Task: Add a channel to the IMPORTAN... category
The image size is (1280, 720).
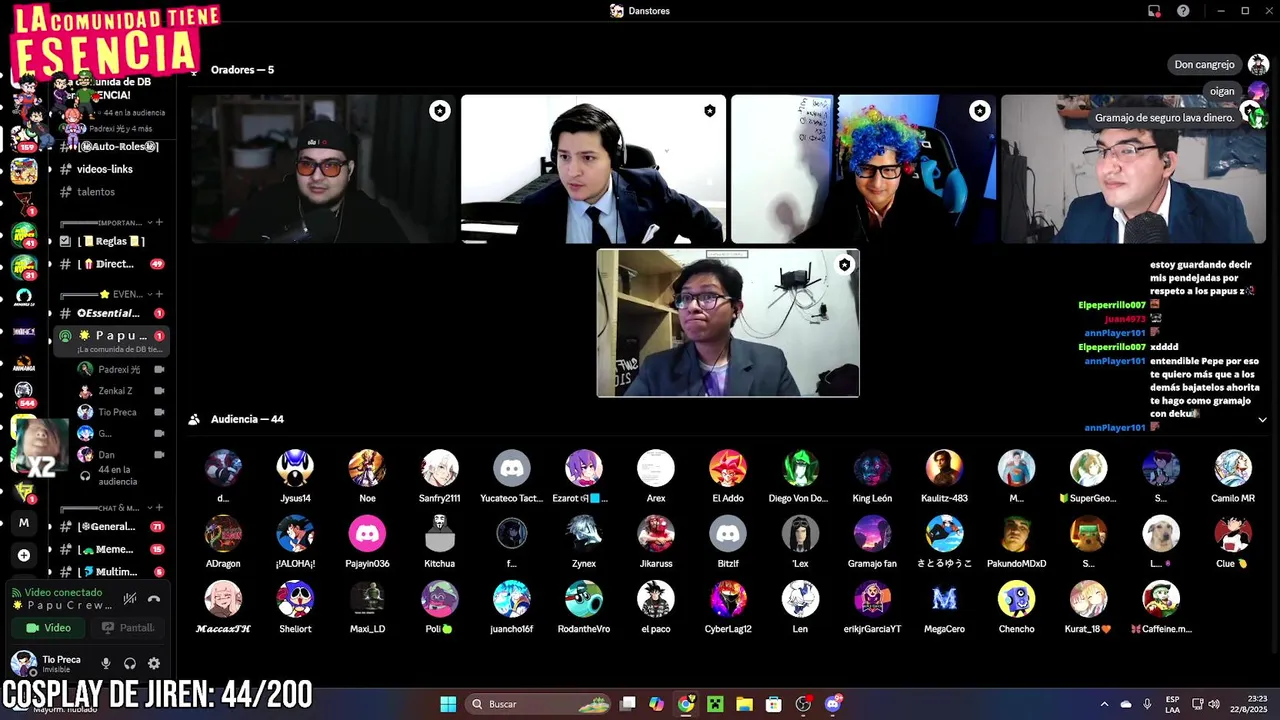Action: 159,223
